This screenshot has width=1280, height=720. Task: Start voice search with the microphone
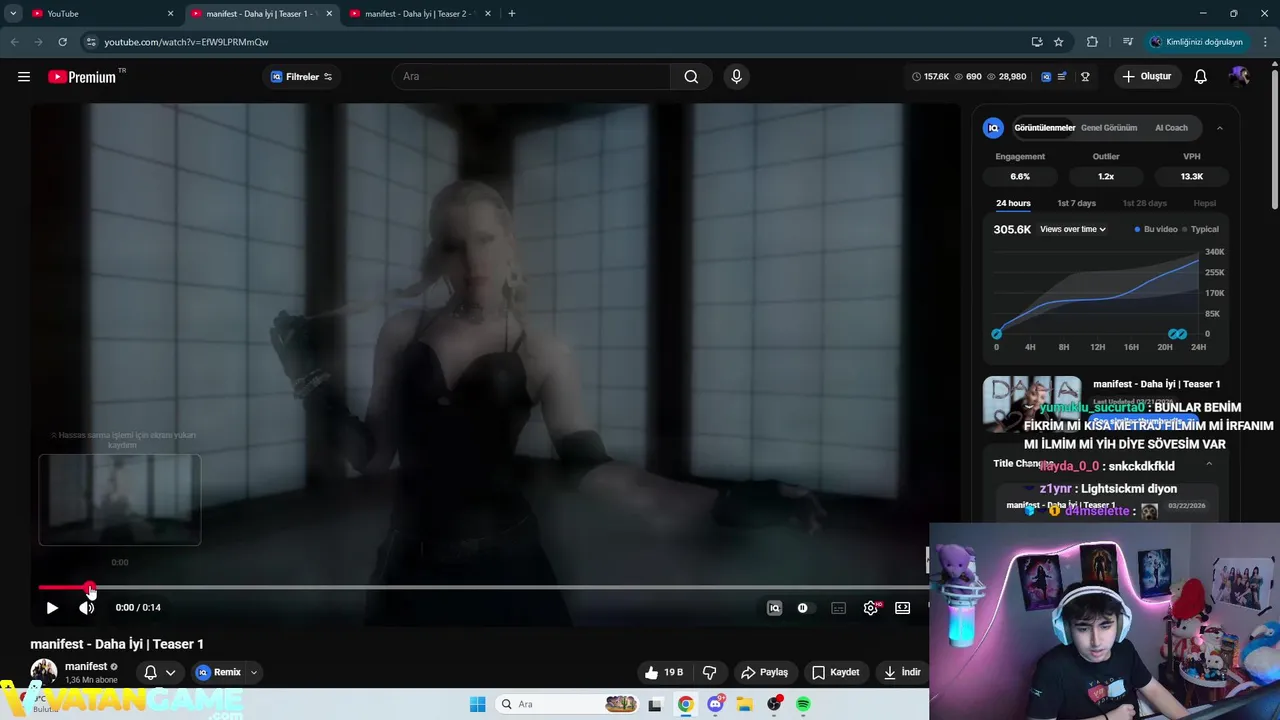point(737,77)
